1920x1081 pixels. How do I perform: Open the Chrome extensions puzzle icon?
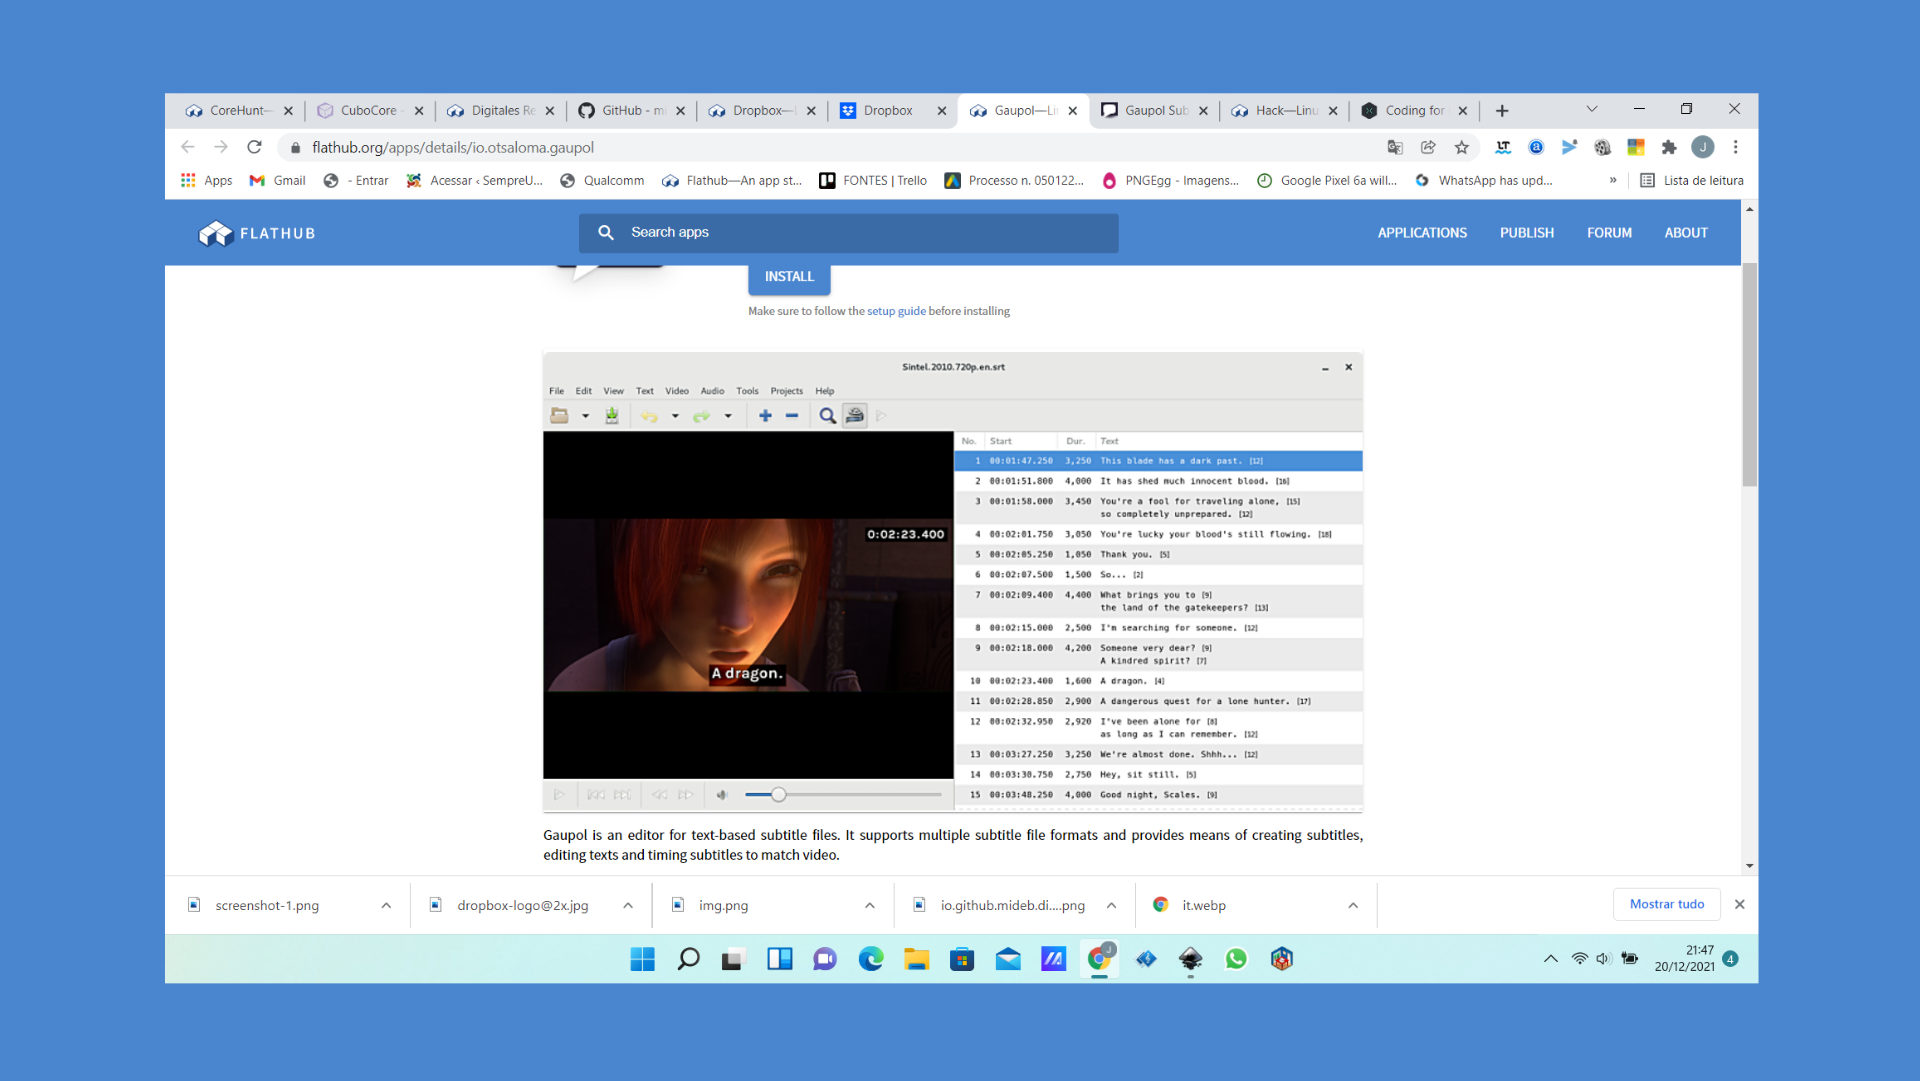[x=1668, y=147]
